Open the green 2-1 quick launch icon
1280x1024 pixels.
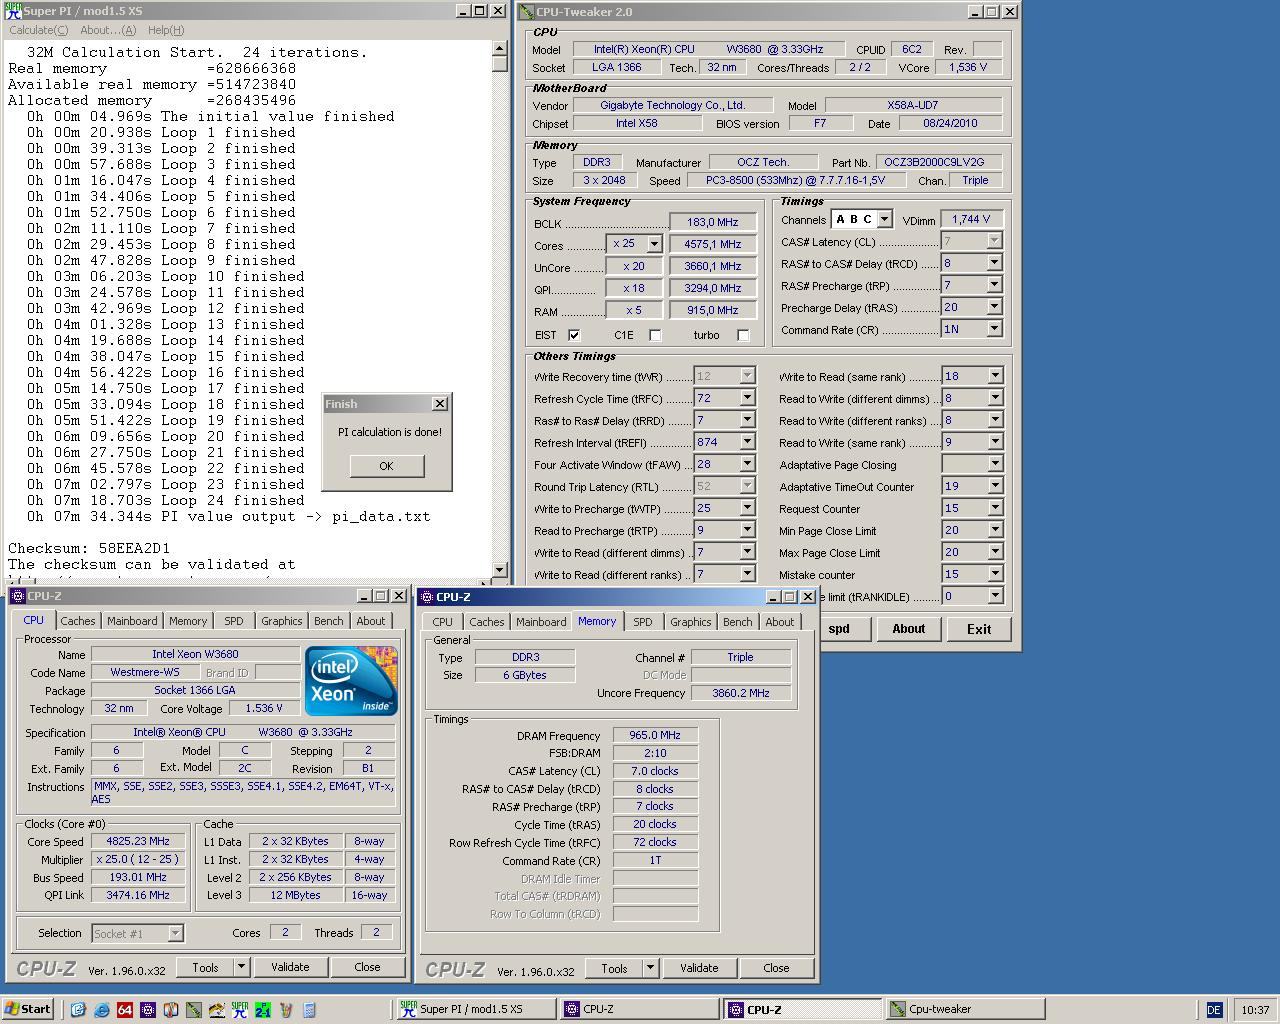click(x=263, y=1009)
